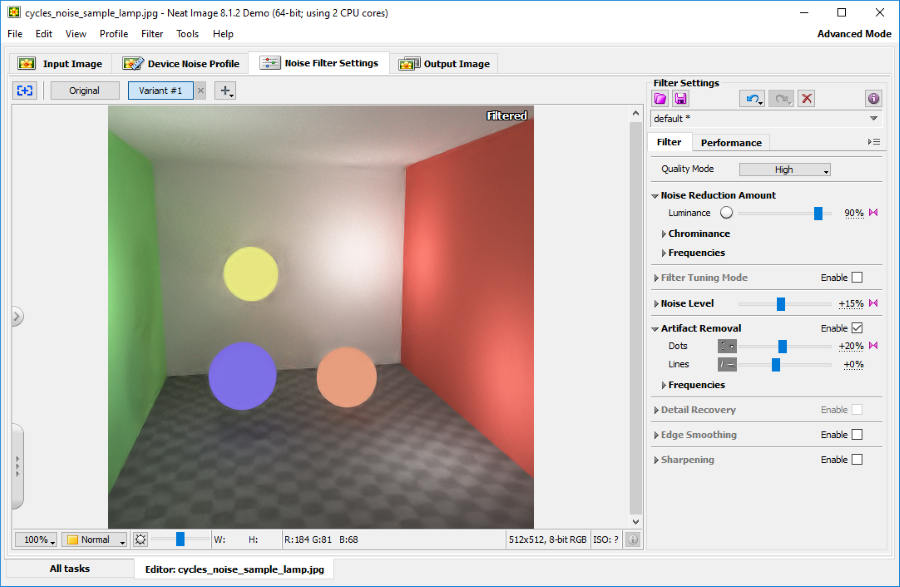Expand the Filter Tuning Mode section
Image resolution: width=900 pixels, height=587 pixels.
(x=656, y=278)
